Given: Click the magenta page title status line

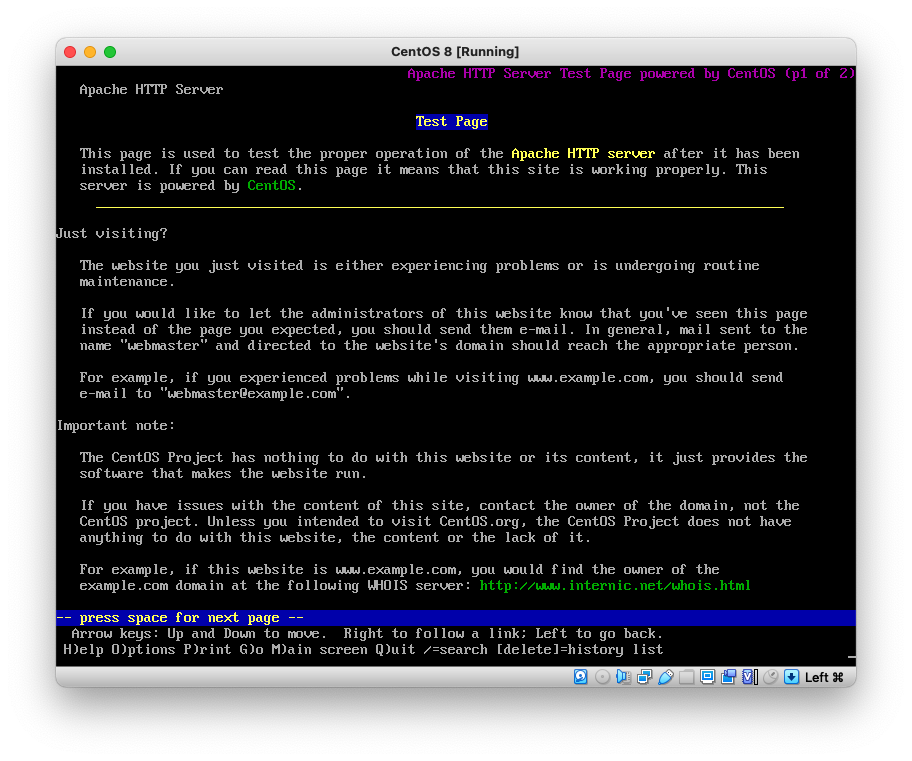Looking at the screenshot, I should [x=631, y=74].
